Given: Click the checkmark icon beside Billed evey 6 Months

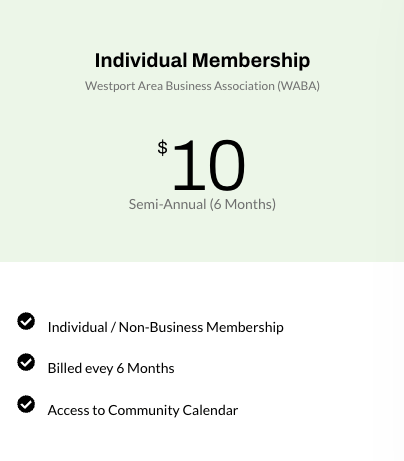Looking at the screenshot, I should point(26,362).
